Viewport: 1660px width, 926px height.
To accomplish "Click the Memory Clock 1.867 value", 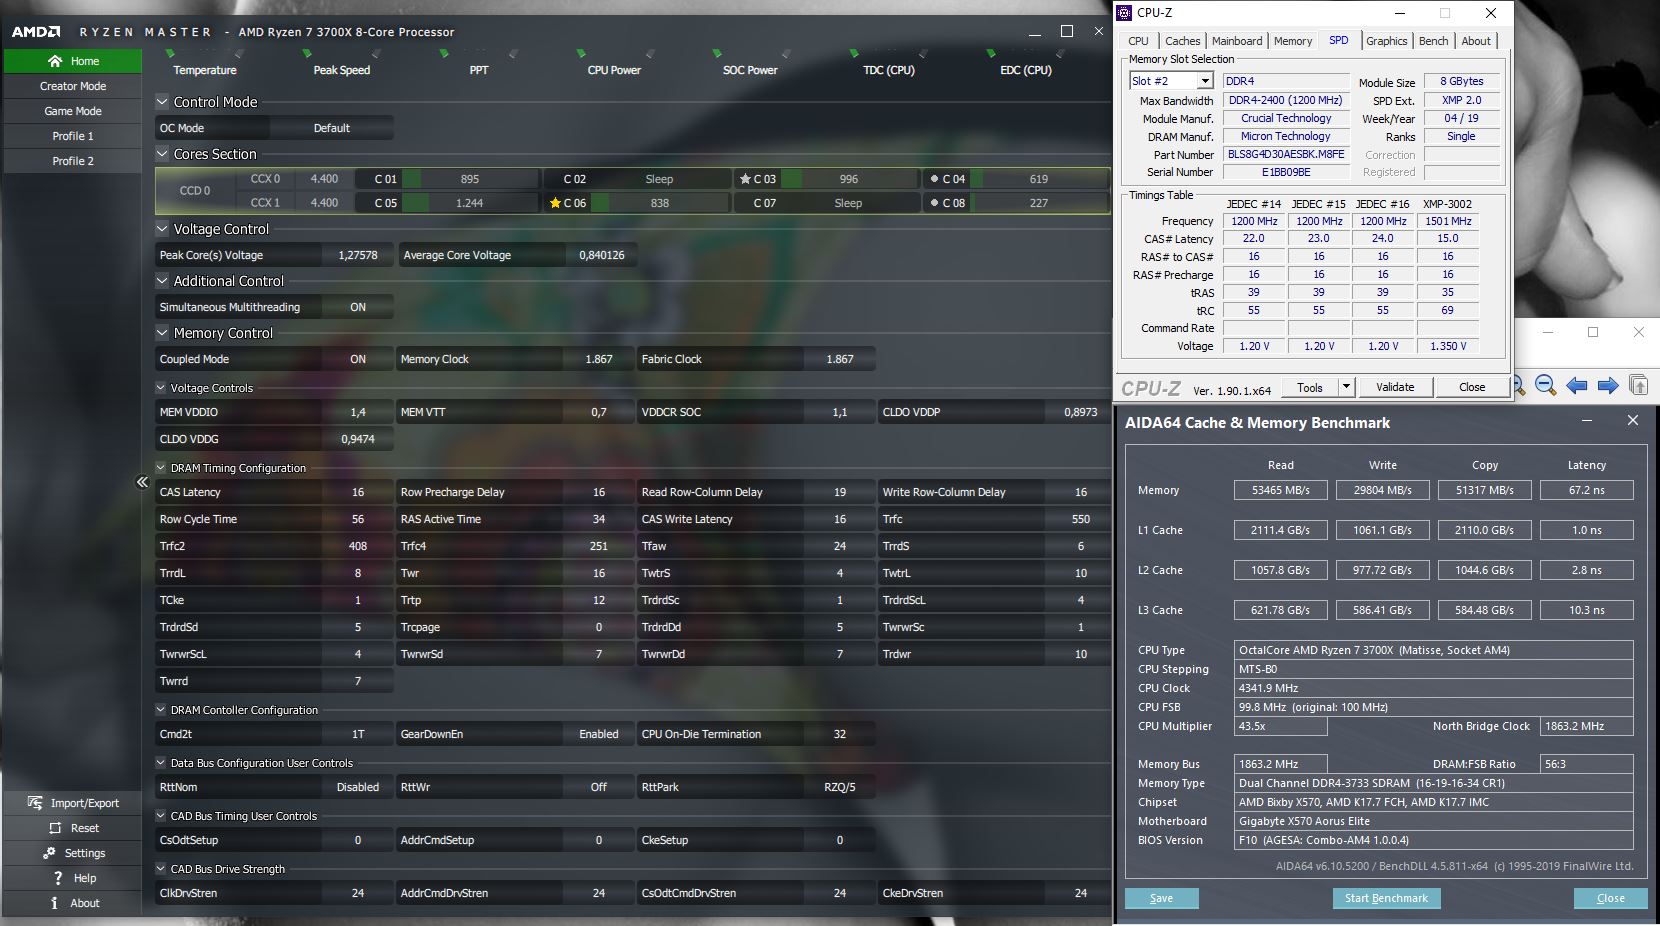I will click(x=599, y=359).
